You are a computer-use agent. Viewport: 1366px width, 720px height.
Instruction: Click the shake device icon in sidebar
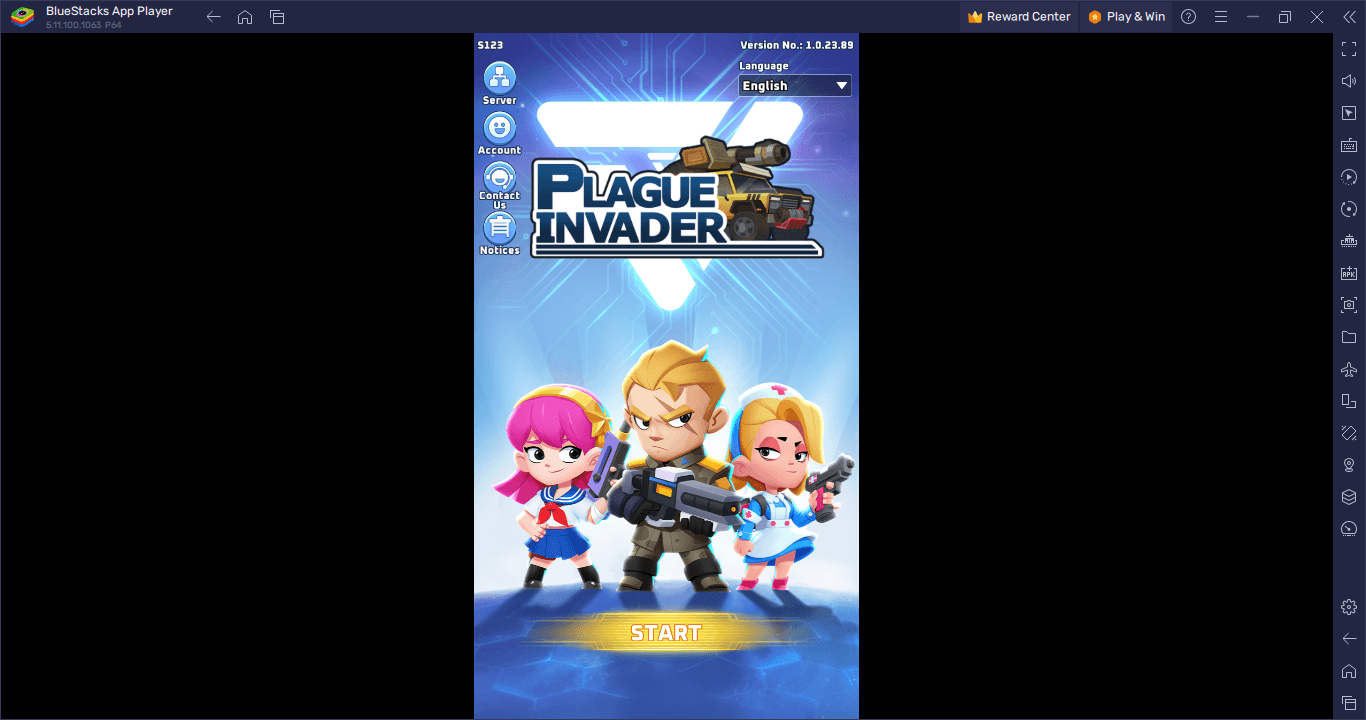click(1349, 433)
